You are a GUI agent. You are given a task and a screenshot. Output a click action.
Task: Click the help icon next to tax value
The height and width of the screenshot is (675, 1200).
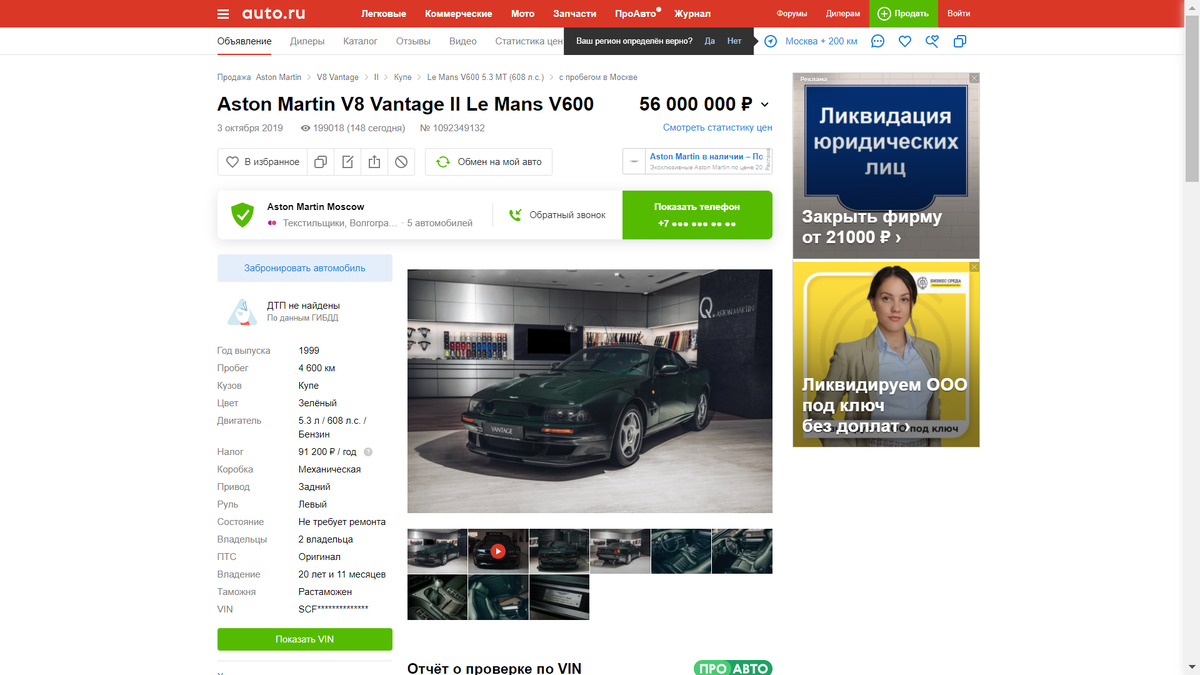click(x=368, y=452)
